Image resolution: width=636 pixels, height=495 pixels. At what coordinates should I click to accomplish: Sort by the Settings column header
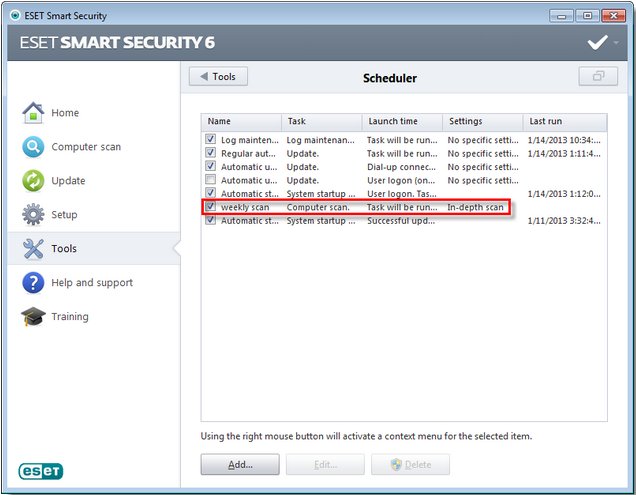coord(482,121)
